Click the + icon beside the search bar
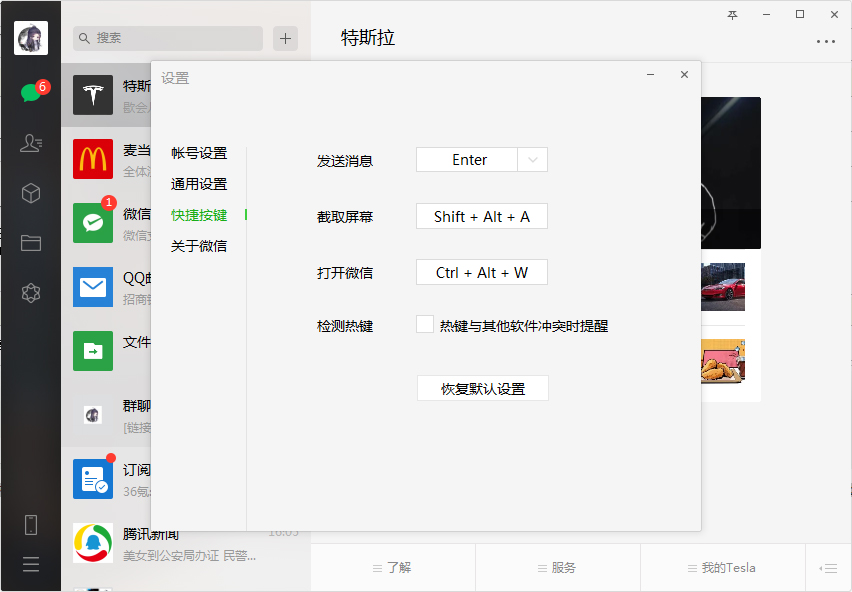This screenshot has height=592, width=852. tap(285, 38)
